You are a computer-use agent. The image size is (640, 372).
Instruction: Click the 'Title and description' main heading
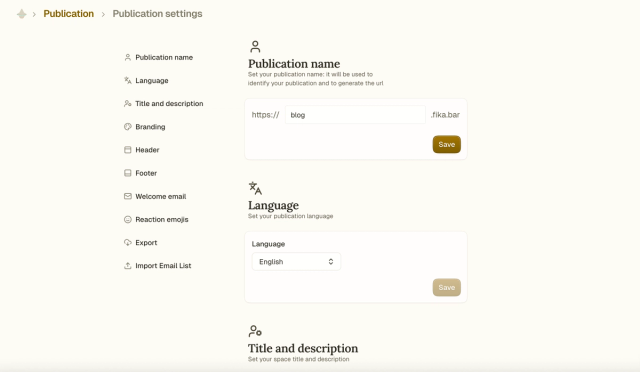303,348
